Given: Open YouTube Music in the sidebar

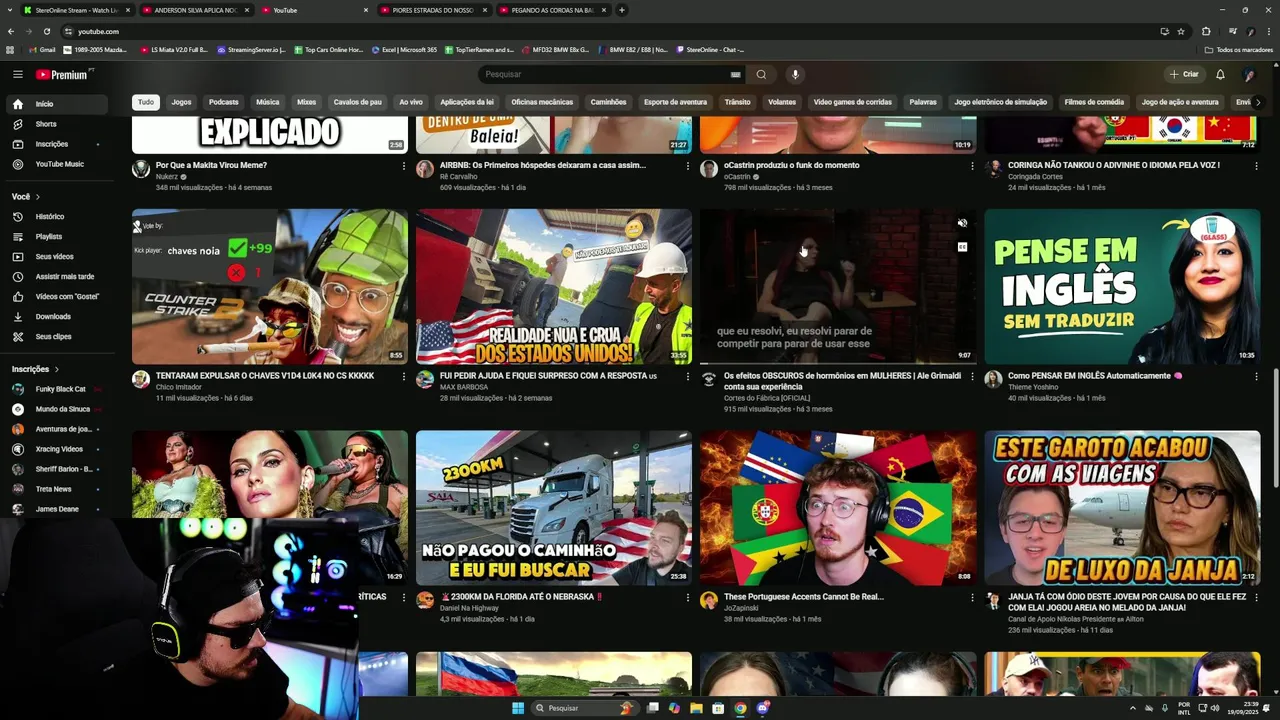Looking at the screenshot, I should tap(56, 164).
